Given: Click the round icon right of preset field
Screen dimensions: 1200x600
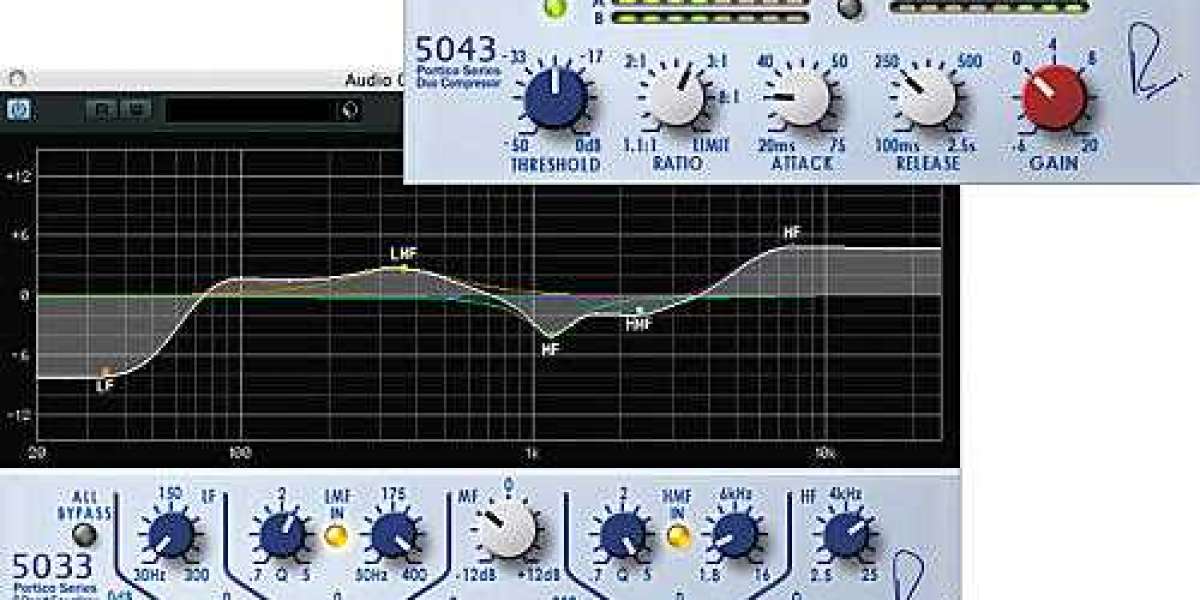Looking at the screenshot, I should click(349, 110).
